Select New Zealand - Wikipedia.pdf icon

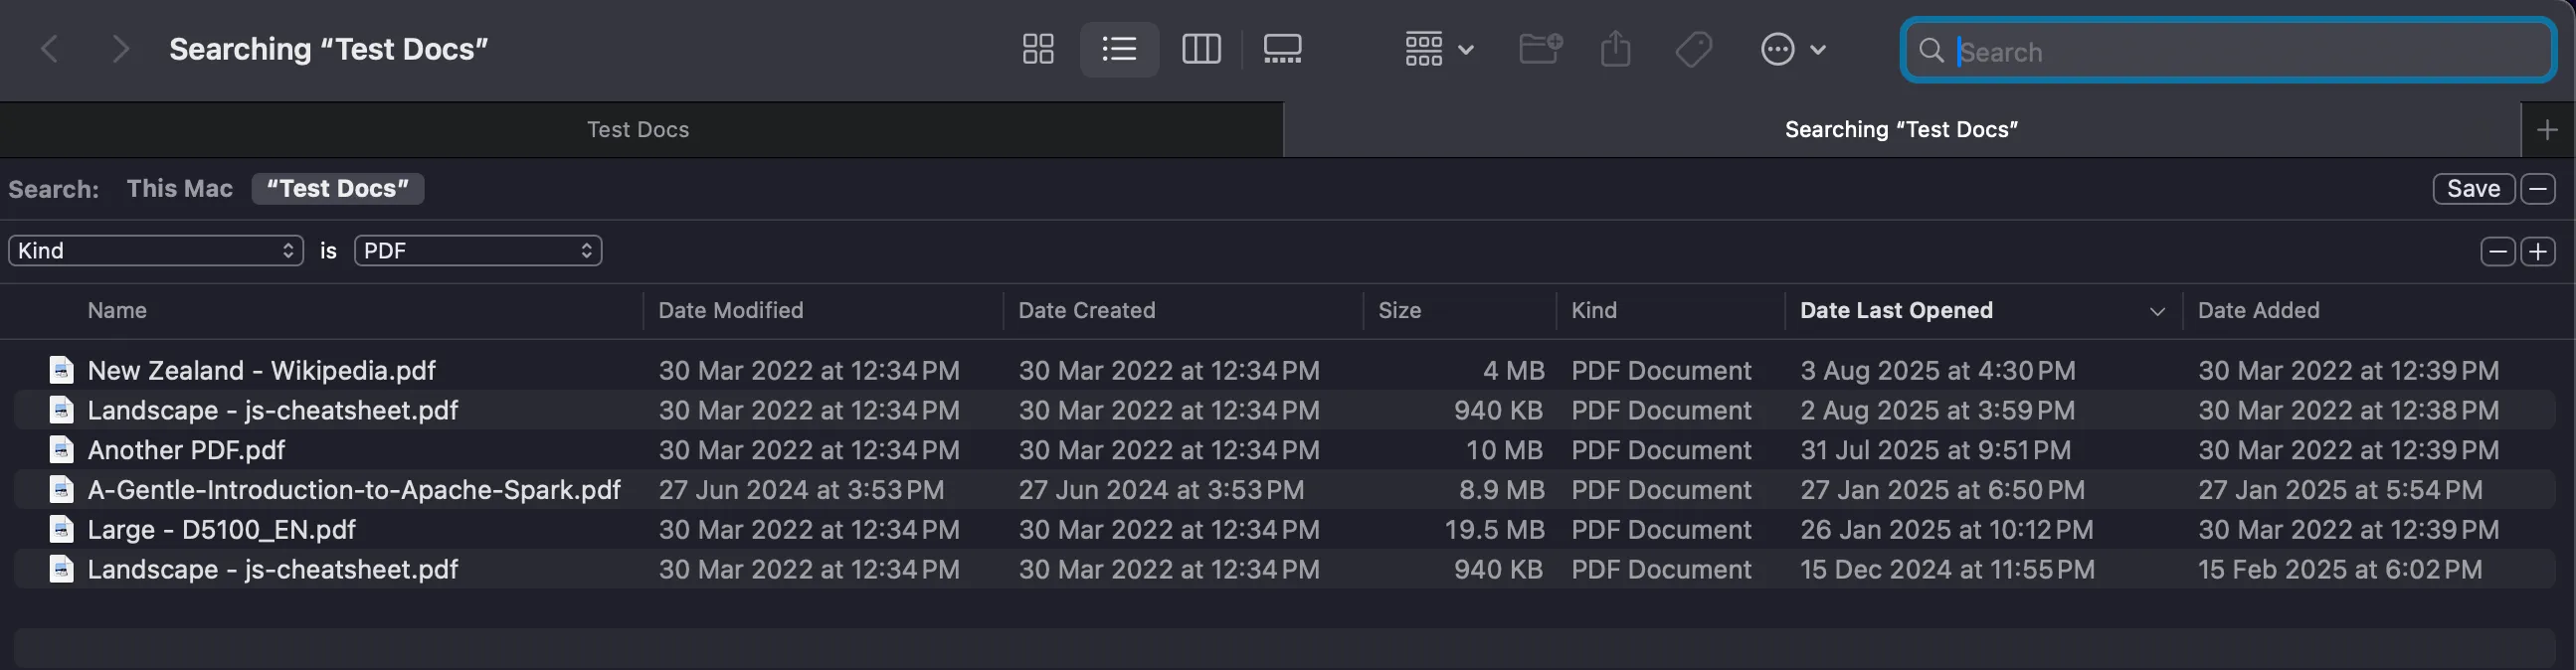[61, 370]
